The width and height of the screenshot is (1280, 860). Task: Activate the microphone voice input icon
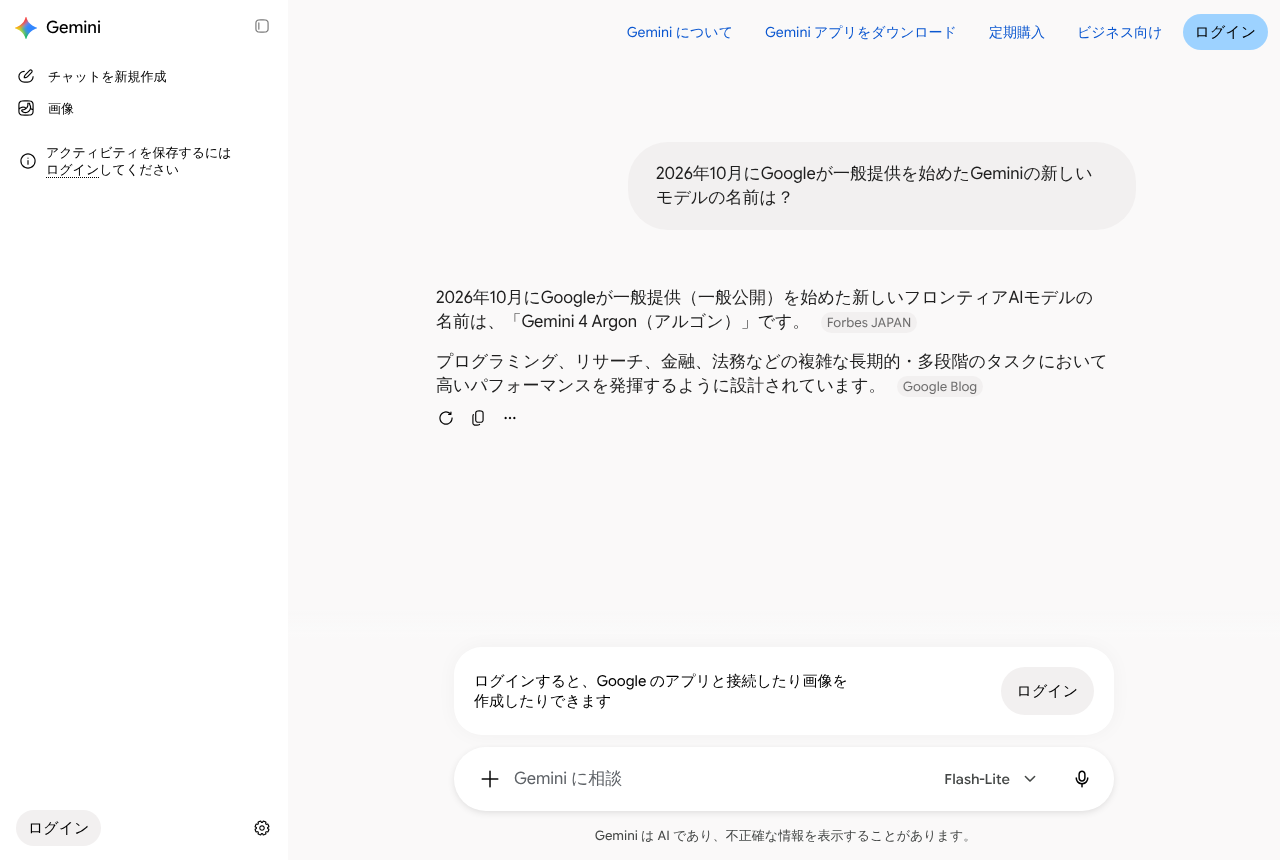[1082, 779]
